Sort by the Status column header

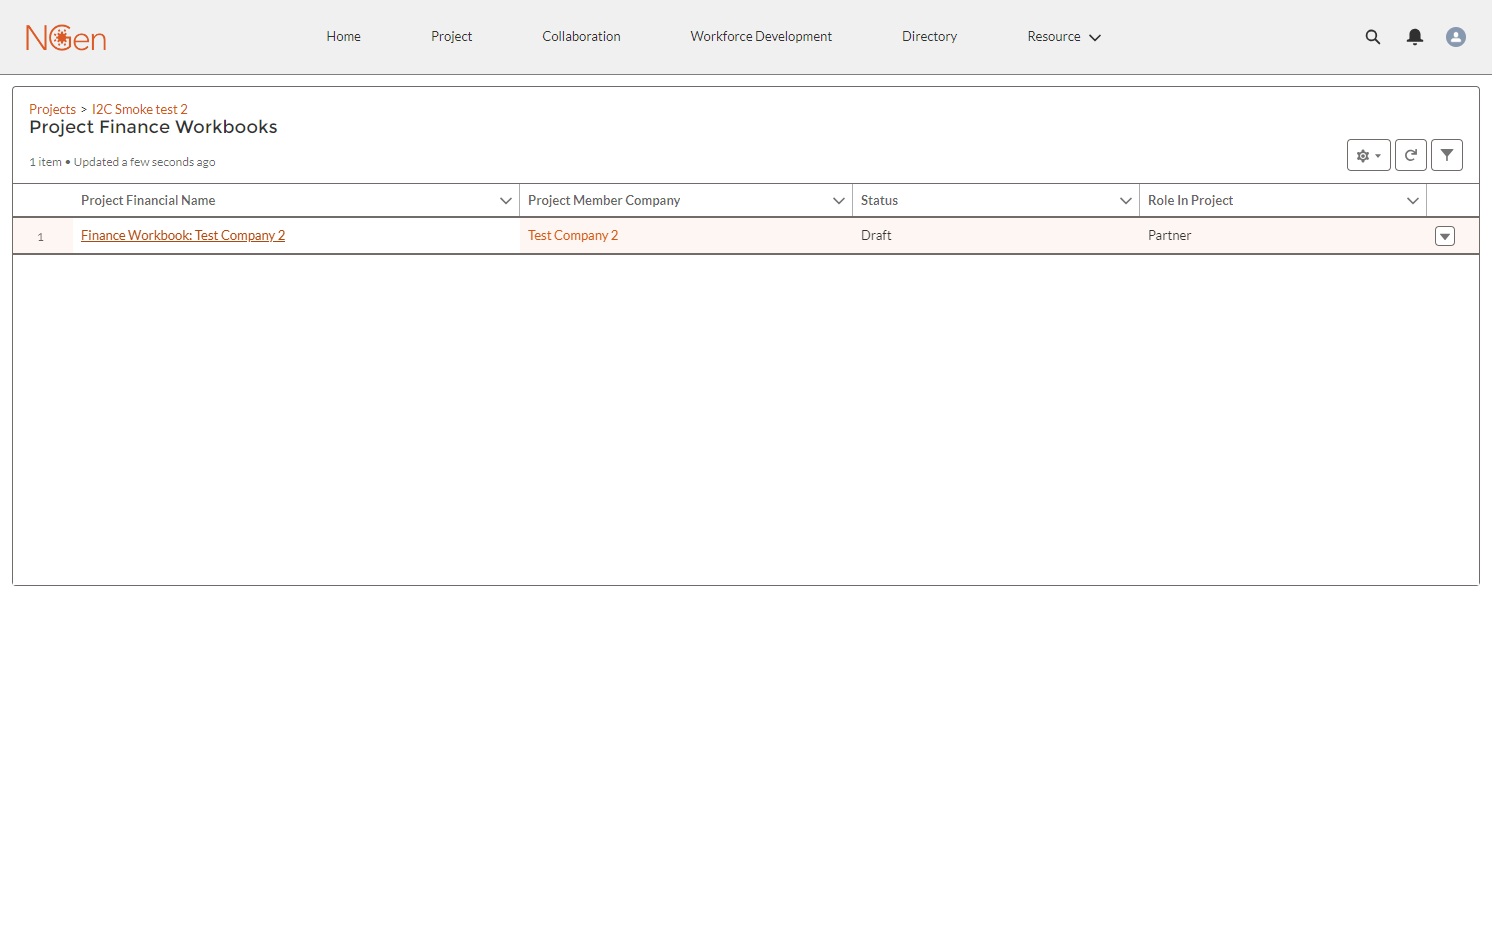pyautogui.click(x=879, y=201)
